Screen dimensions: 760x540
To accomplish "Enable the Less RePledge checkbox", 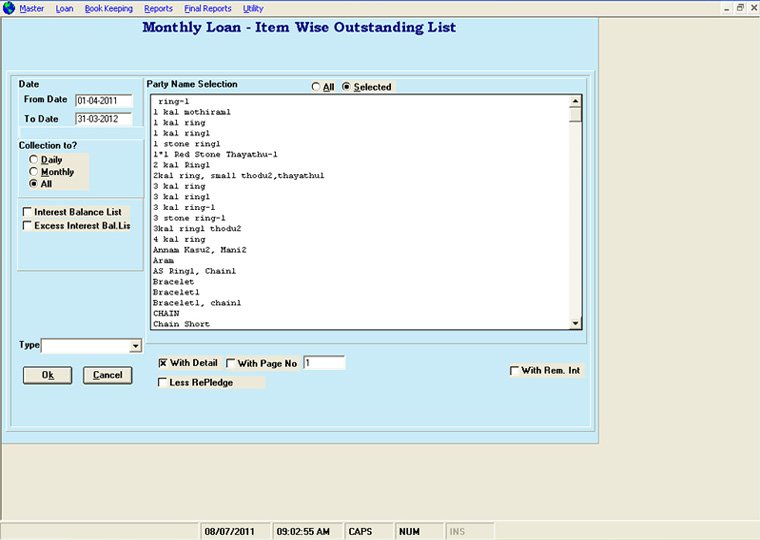I will click(163, 382).
